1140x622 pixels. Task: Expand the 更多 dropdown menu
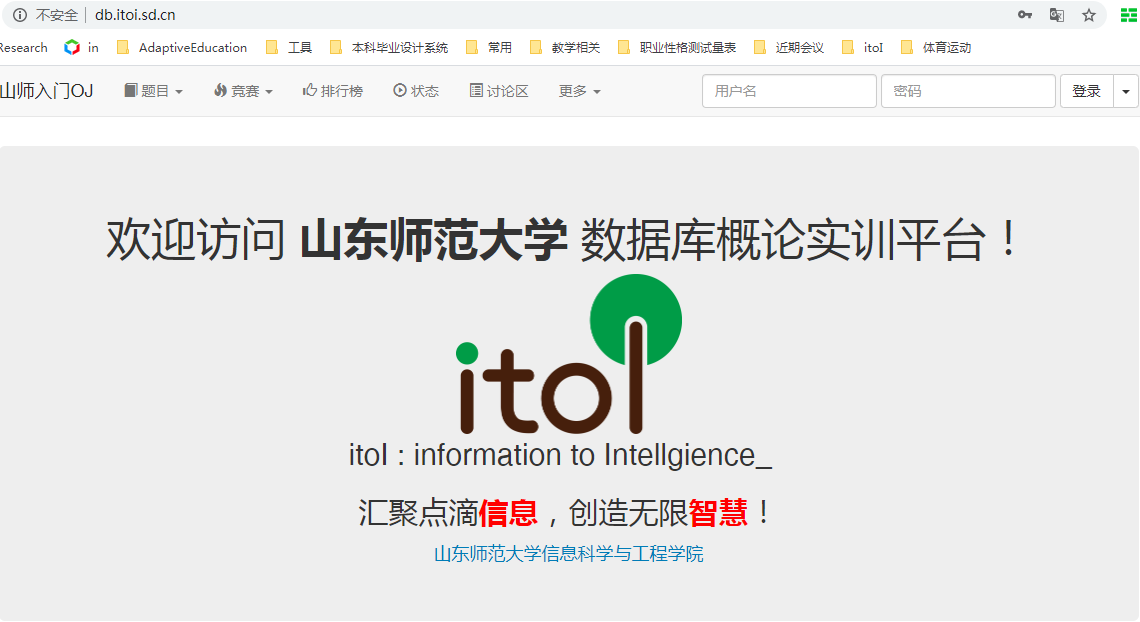click(580, 91)
